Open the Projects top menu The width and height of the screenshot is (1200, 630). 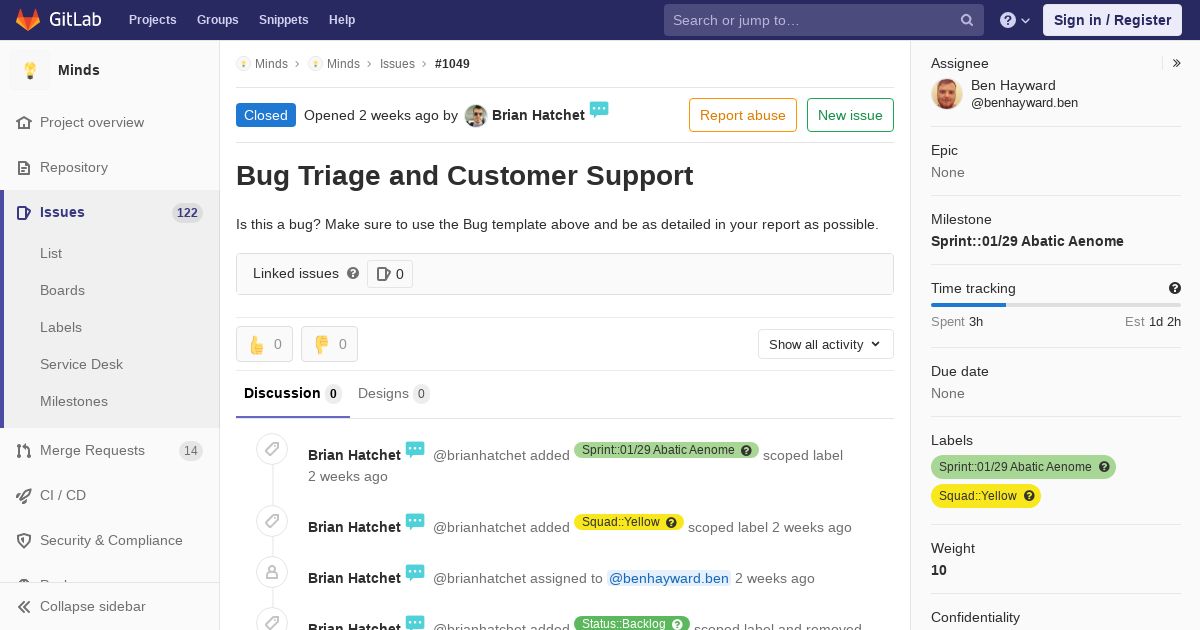coord(153,20)
